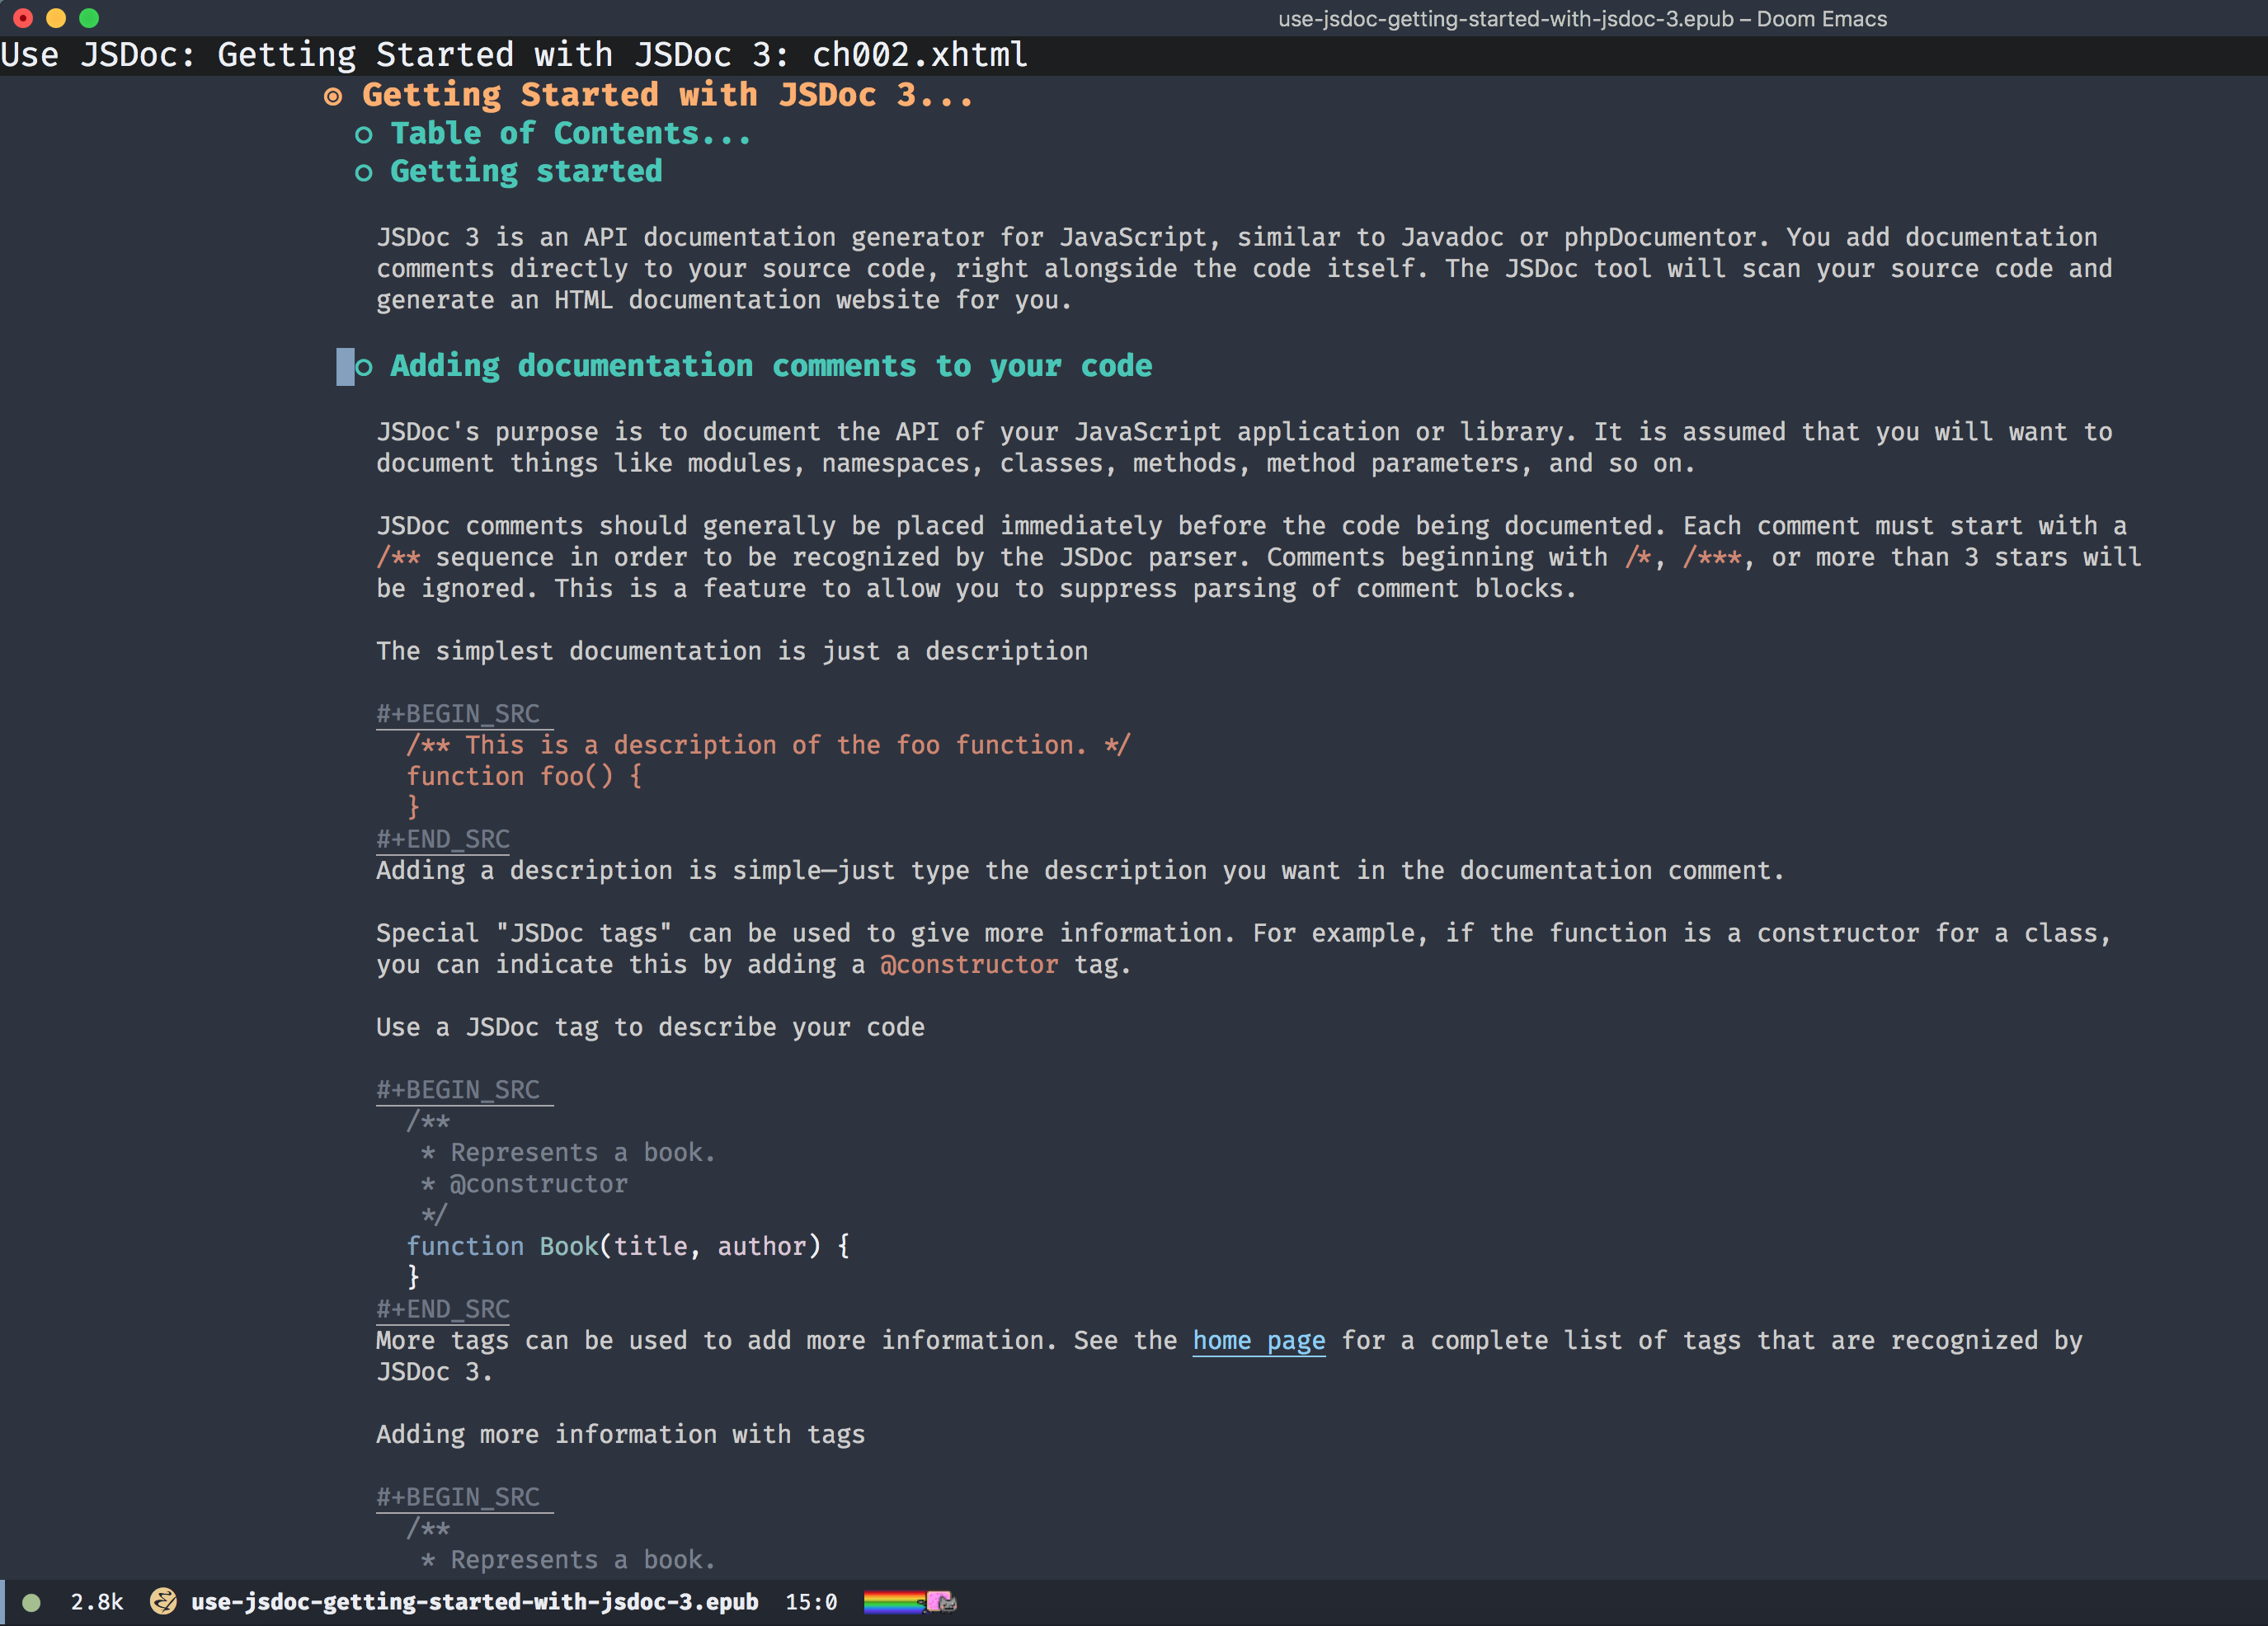The height and width of the screenshot is (1626, 2268).
Task: Click the header line ch002.xhtml title
Action: tap(919, 55)
